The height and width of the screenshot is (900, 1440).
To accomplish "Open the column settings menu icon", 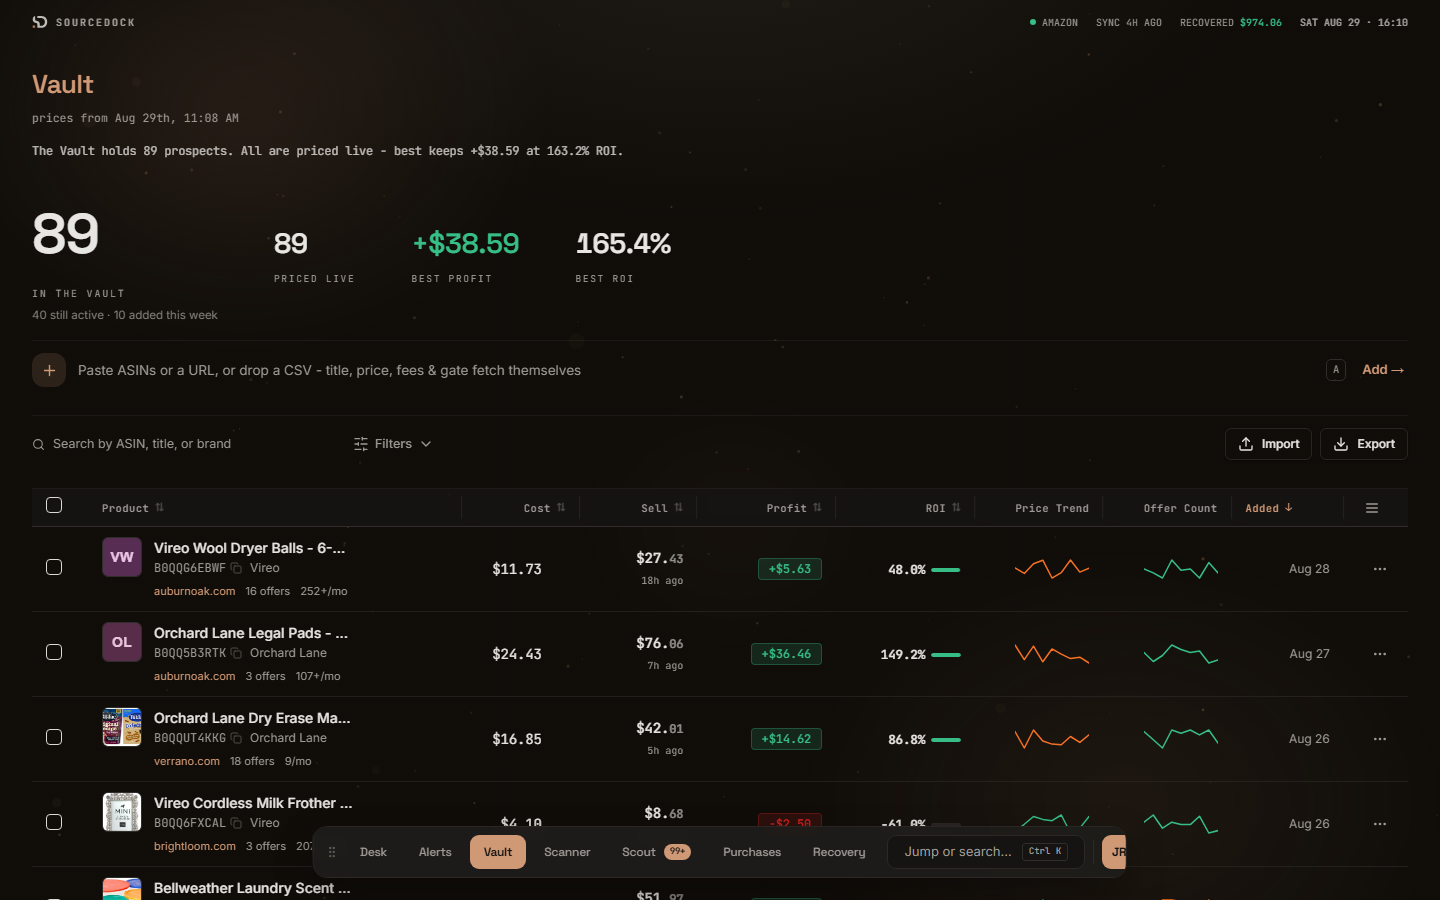I will (1372, 508).
